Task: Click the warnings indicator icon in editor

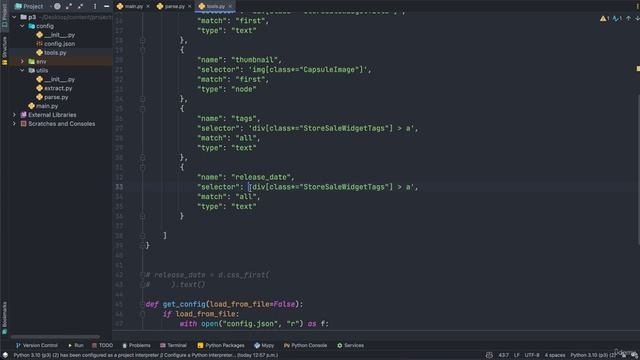Action: (604, 18)
